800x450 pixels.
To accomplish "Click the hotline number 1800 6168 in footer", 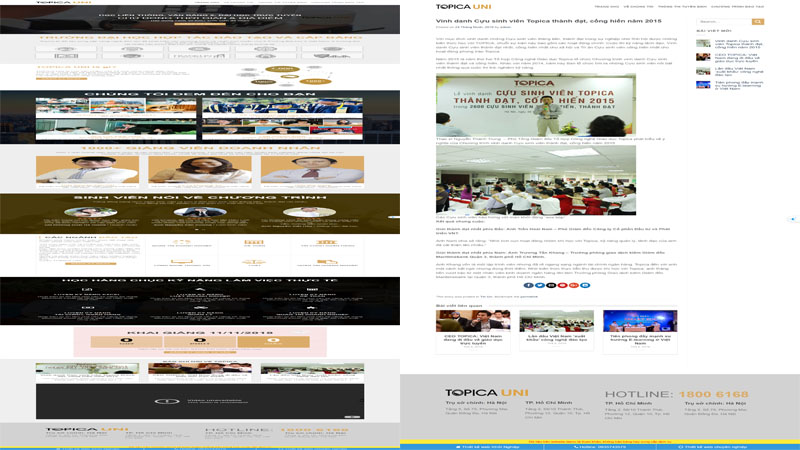I will coord(713,394).
